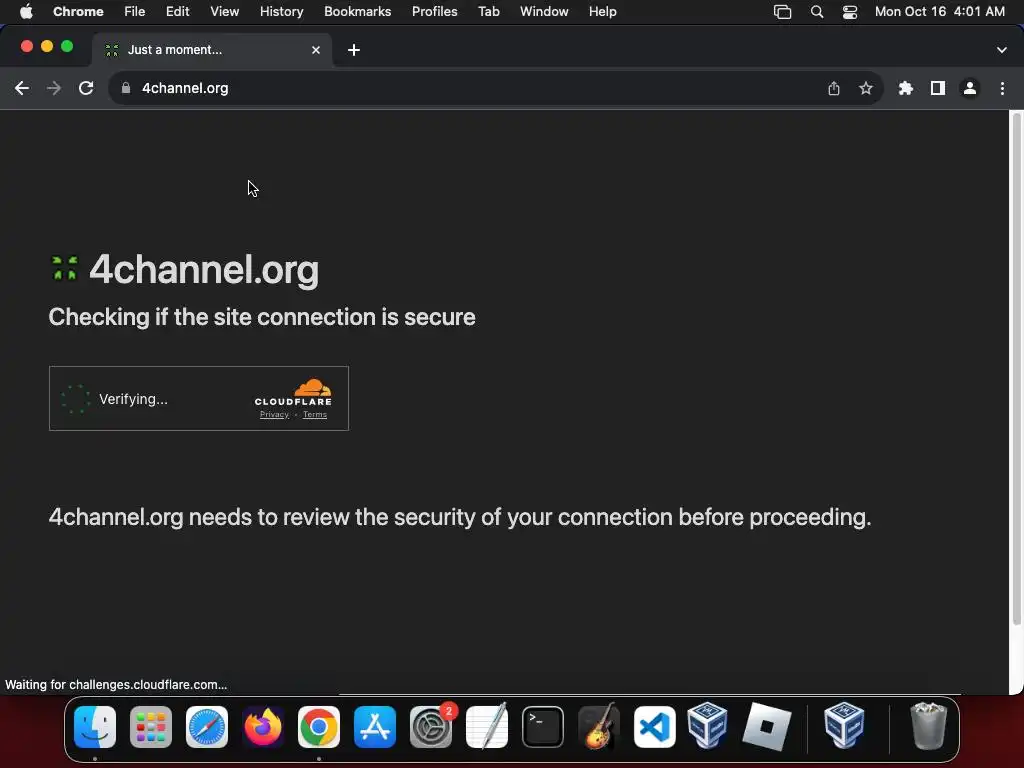View site info via the lock icon
The image size is (1024, 768).
(126, 88)
